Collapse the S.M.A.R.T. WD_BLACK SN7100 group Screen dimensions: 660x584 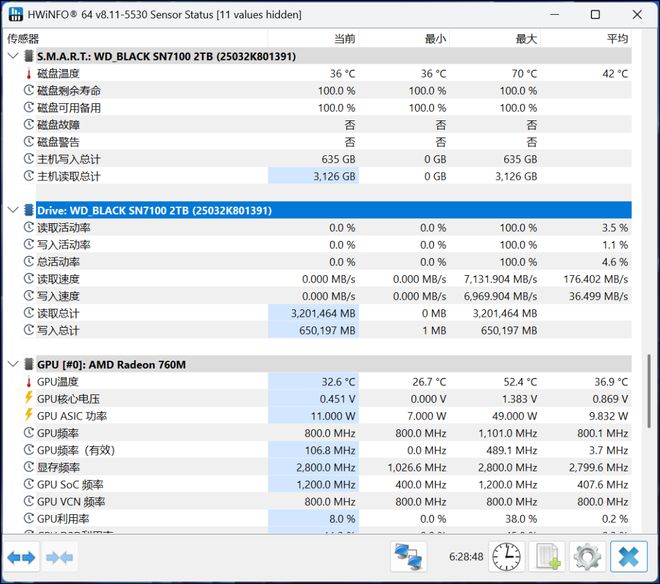coord(12,56)
